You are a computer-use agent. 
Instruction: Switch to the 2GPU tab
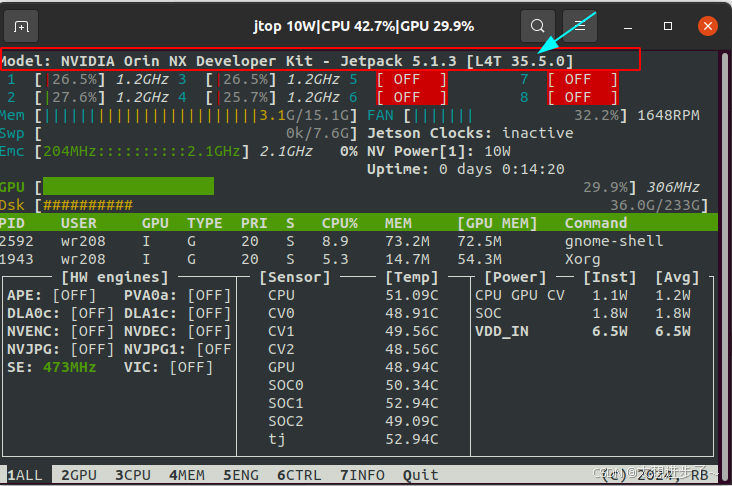(79, 475)
